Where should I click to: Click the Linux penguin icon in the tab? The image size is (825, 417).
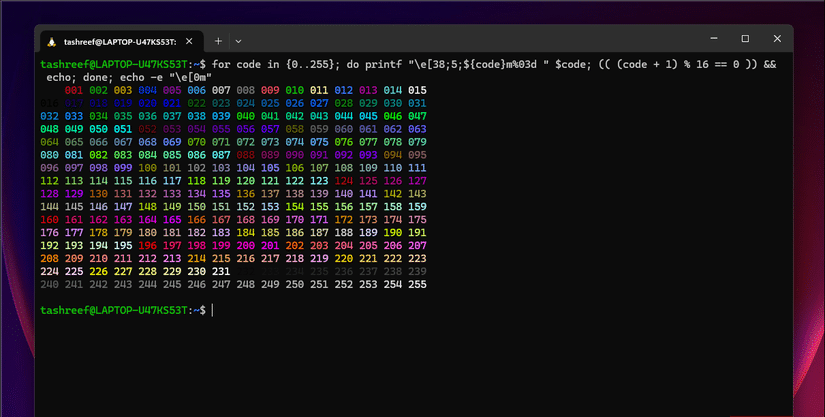point(52,42)
